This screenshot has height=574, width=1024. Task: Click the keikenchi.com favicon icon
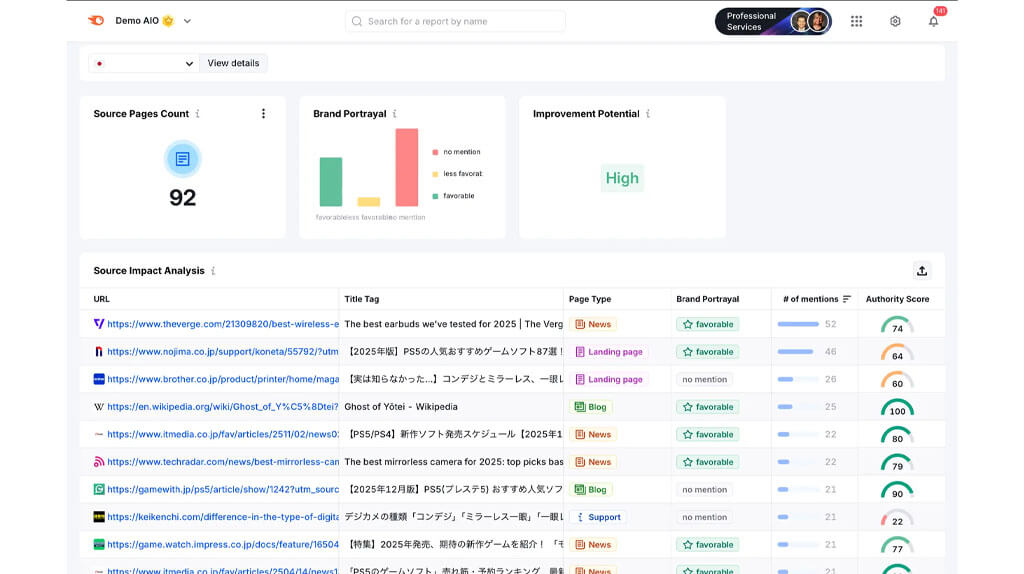pyautogui.click(x=99, y=517)
